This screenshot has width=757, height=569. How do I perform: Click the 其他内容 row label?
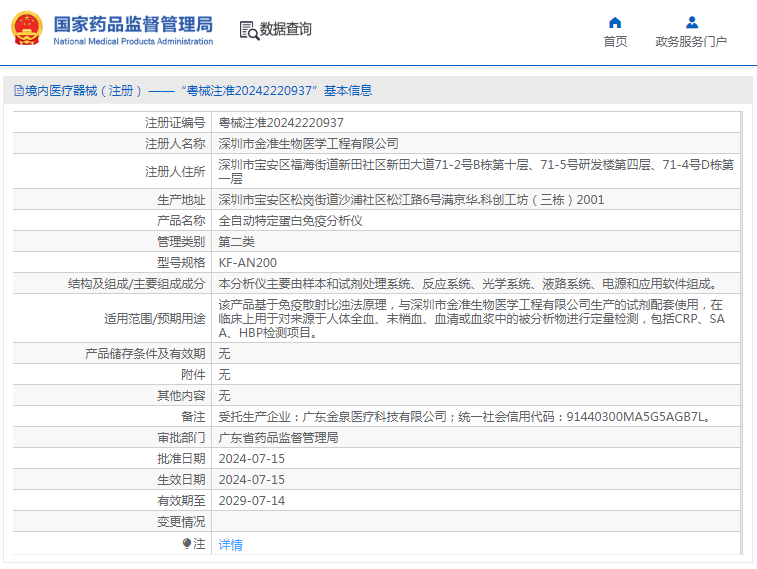181,395
